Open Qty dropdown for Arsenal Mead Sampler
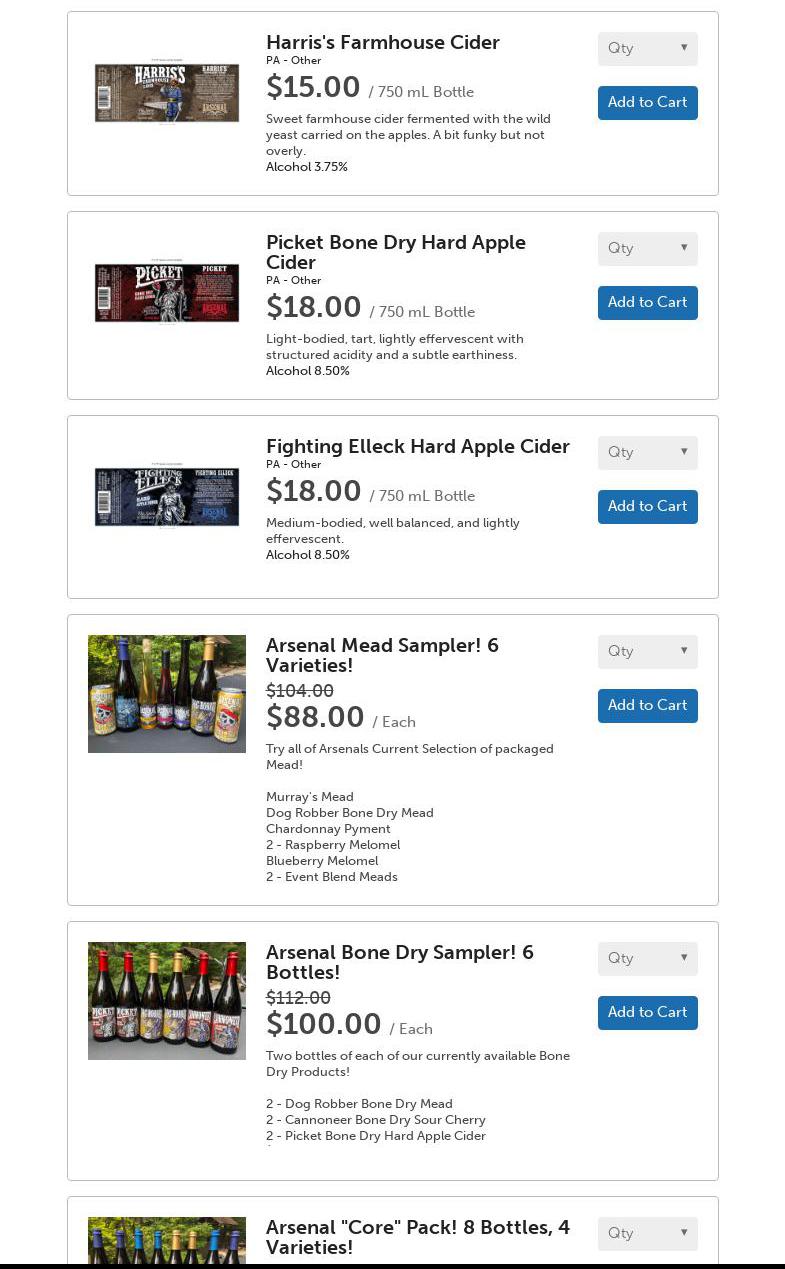This screenshot has height=1269, width=785. coord(647,652)
